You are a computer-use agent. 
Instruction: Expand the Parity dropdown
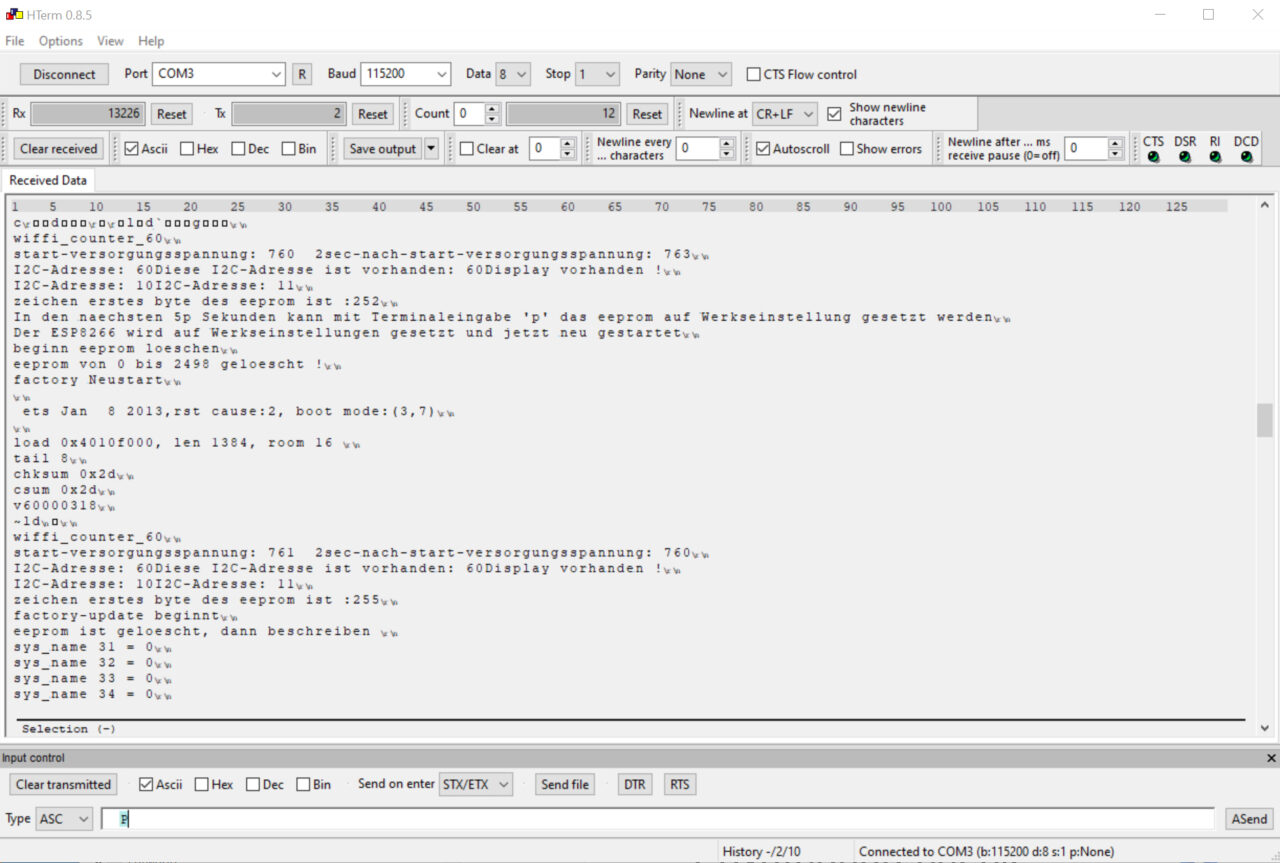[700, 74]
